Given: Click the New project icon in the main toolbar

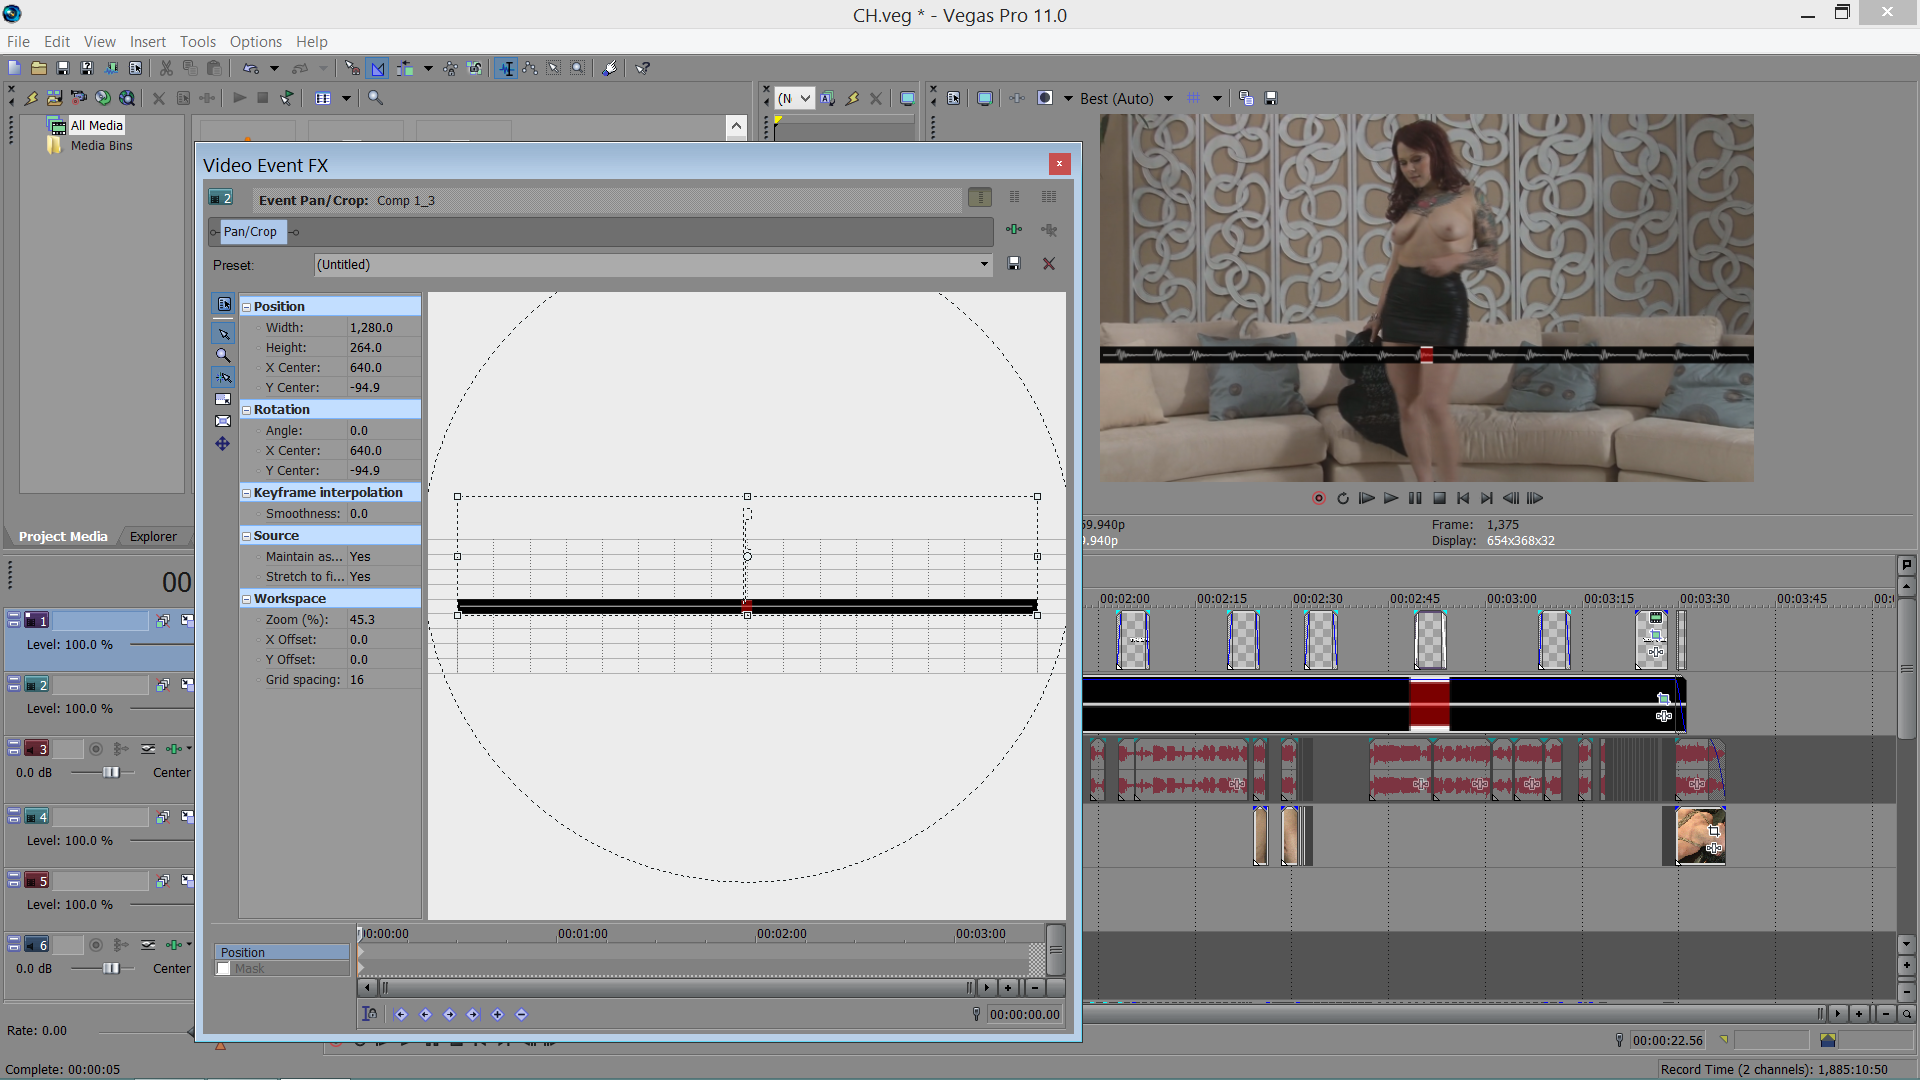Looking at the screenshot, I should (14, 68).
